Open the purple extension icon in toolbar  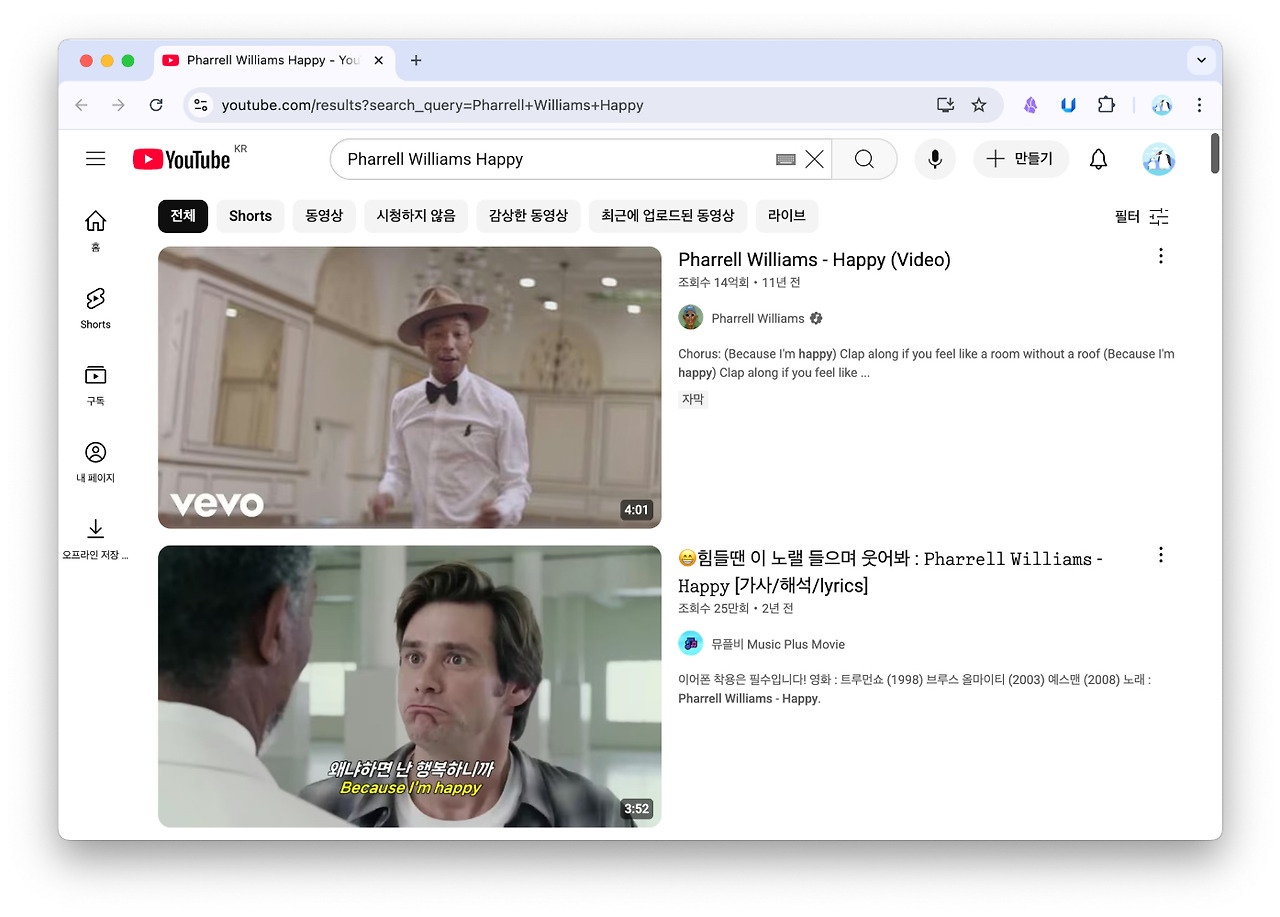click(x=1030, y=105)
